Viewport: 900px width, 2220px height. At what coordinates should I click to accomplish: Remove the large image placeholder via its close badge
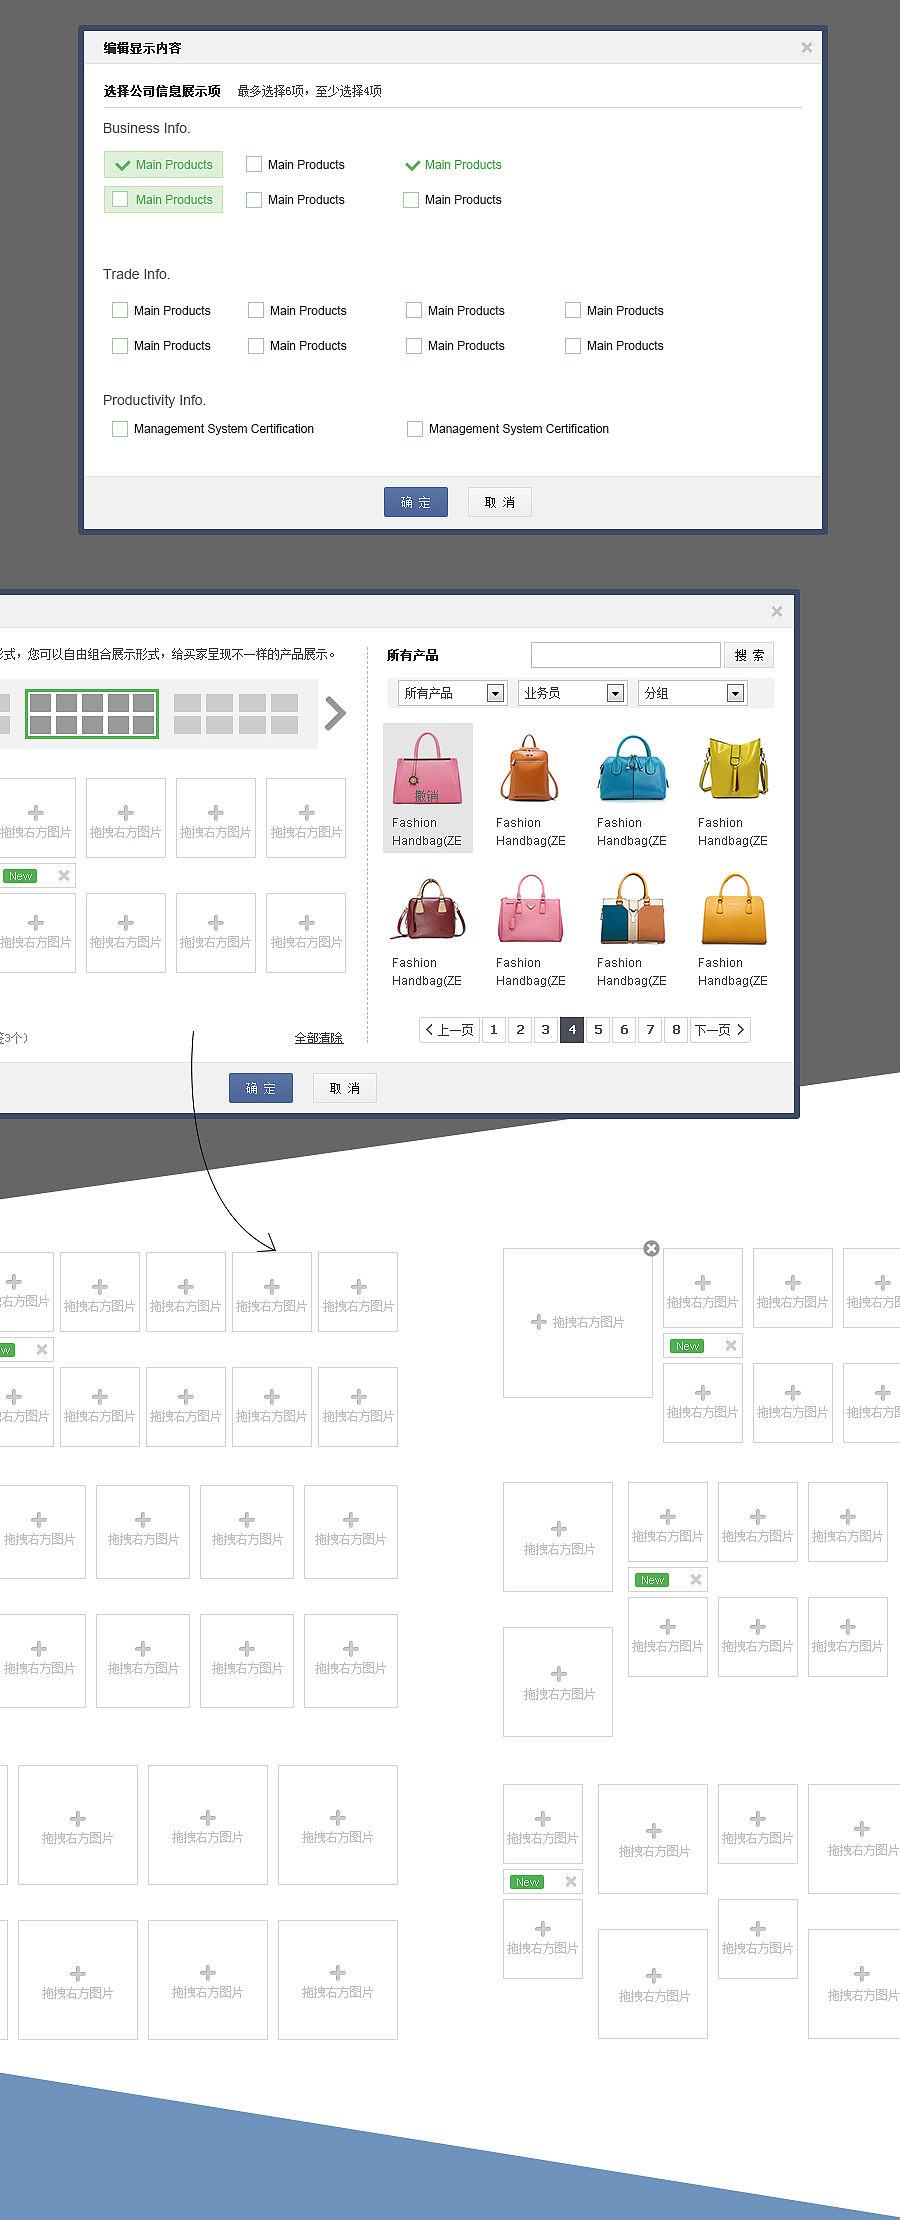click(x=651, y=1248)
